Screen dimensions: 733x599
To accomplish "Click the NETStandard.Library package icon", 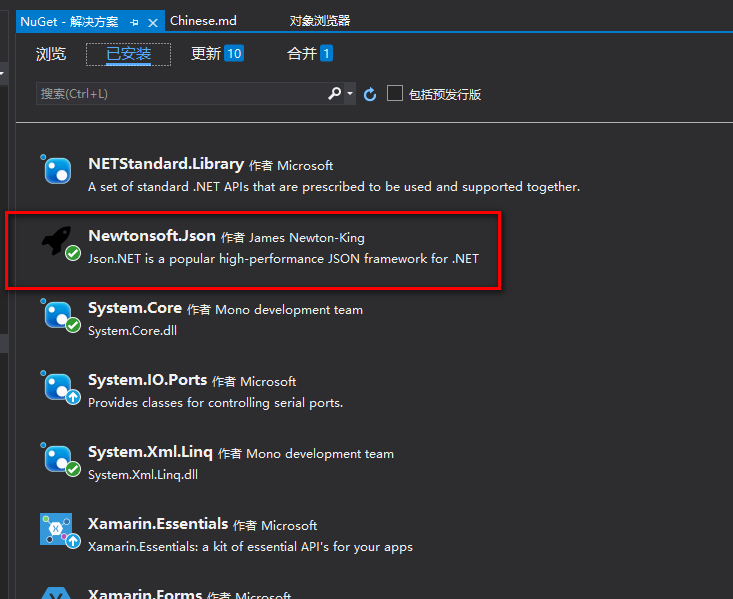I will [x=57, y=171].
